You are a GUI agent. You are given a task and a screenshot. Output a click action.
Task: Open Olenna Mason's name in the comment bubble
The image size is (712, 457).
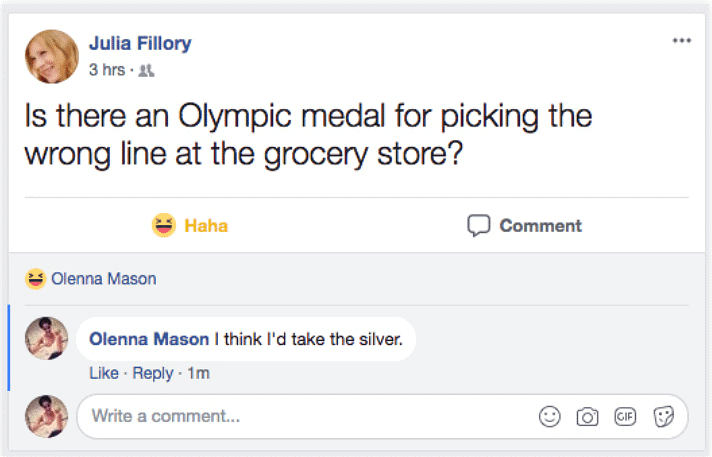[x=149, y=340]
